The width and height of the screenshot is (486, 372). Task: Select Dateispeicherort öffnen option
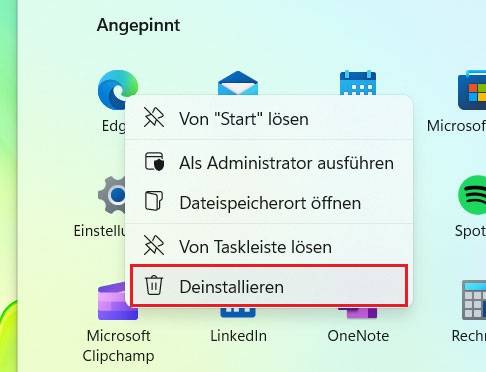pyautogui.click(x=269, y=203)
